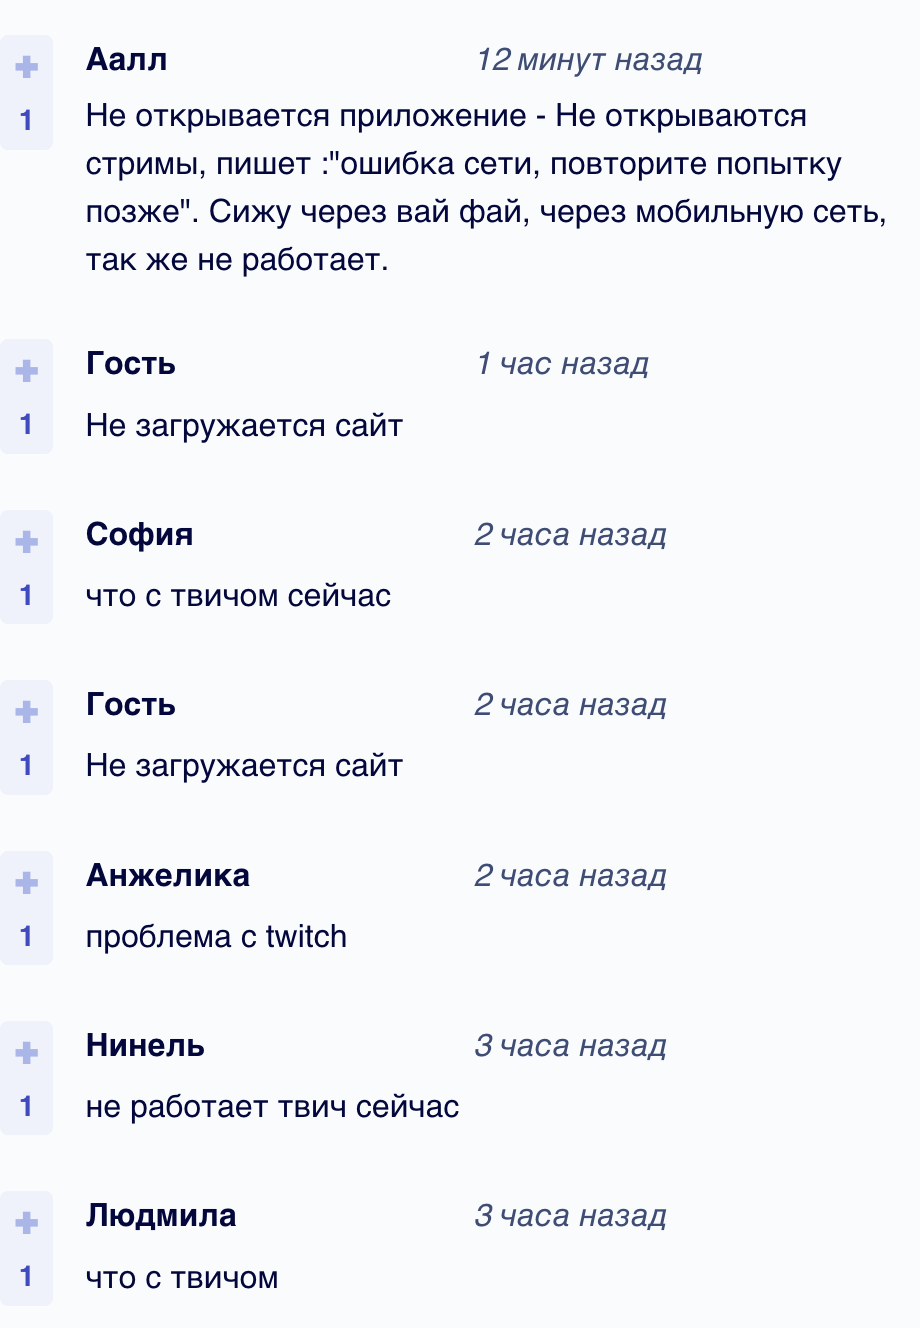Image resolution: width=920 pixels, height=1328 pixels.
Task: Click the comment "что с твичом сейчас"
Action: pos(238,596)
